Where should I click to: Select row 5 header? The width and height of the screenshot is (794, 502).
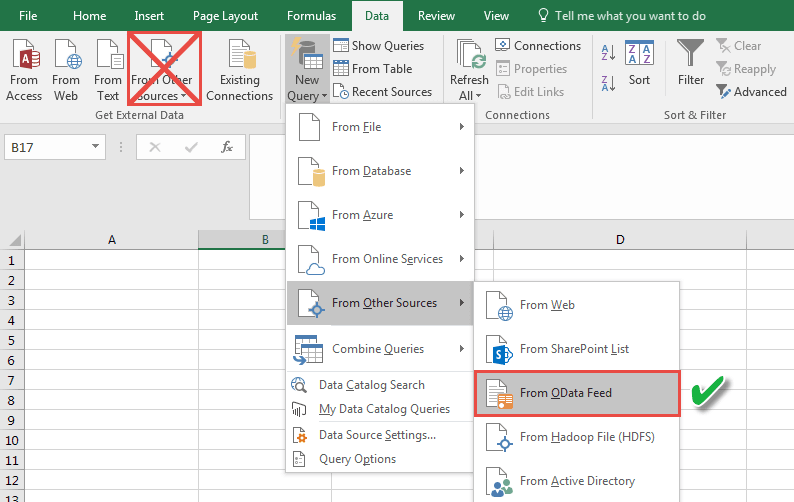click(12, 340)
